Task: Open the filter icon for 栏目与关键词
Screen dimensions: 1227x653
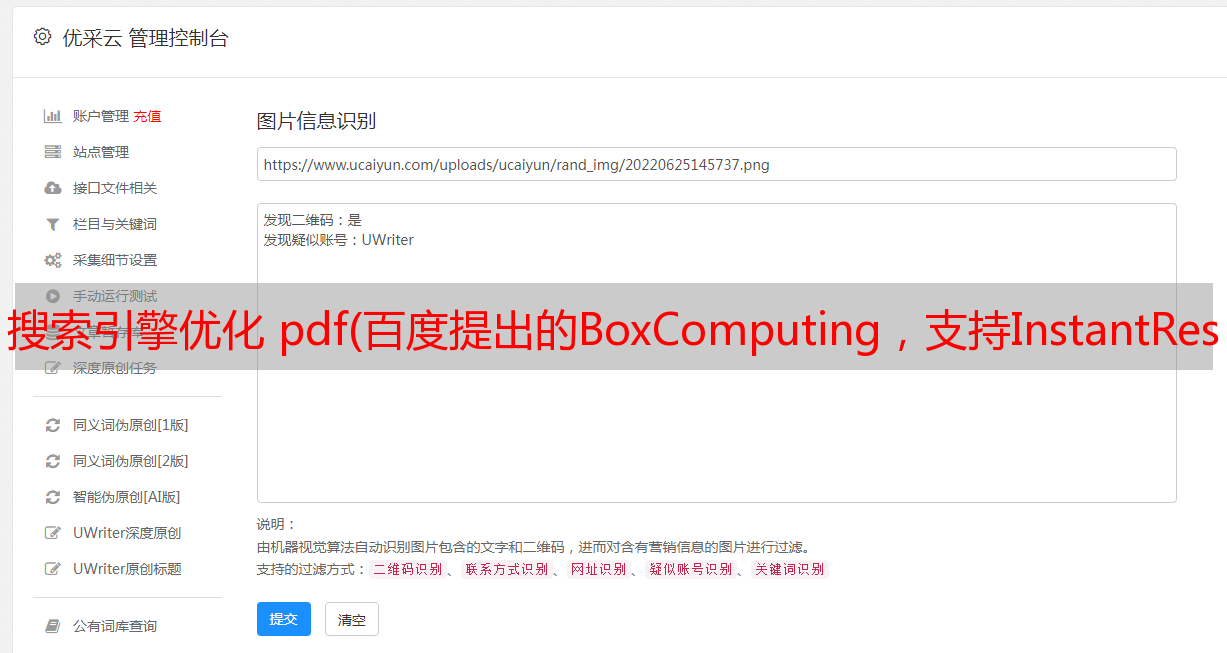Action: 53,224
